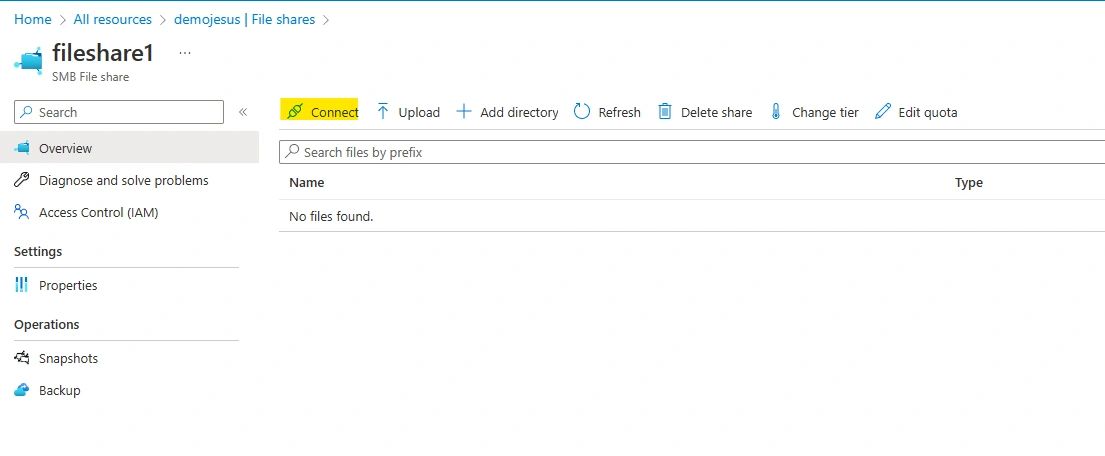Go to Home breadcrumb link
The height and width of the screenshot is (456, 1105).
(x=32, y=19)
